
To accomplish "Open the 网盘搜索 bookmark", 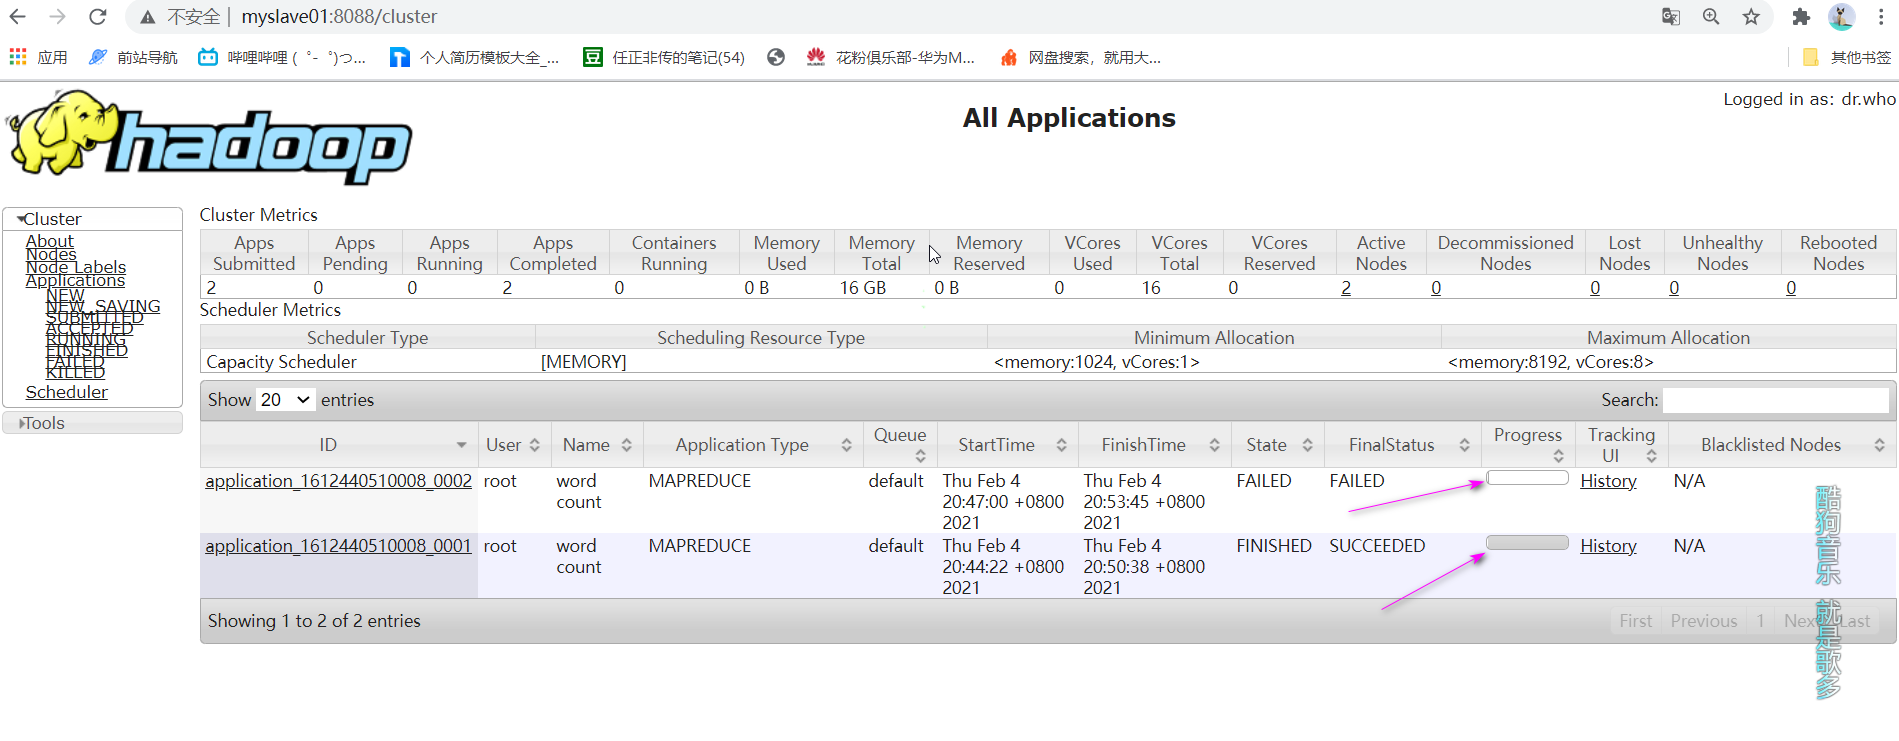I will (x=1080, y=58).
